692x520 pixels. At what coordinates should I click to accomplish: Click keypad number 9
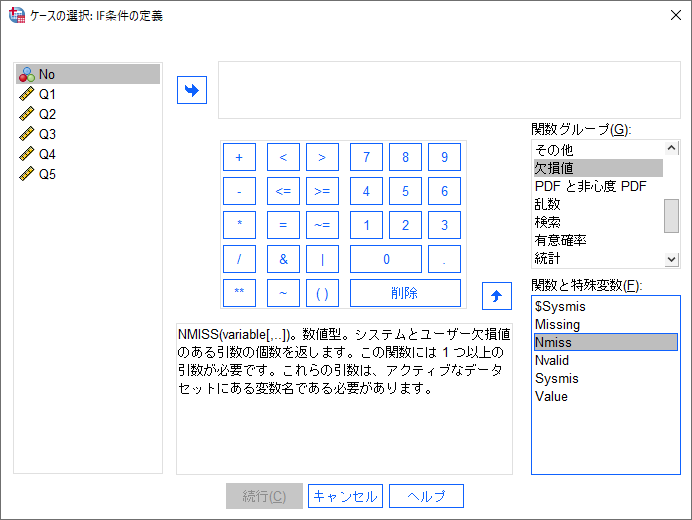[x=444, y=157]
